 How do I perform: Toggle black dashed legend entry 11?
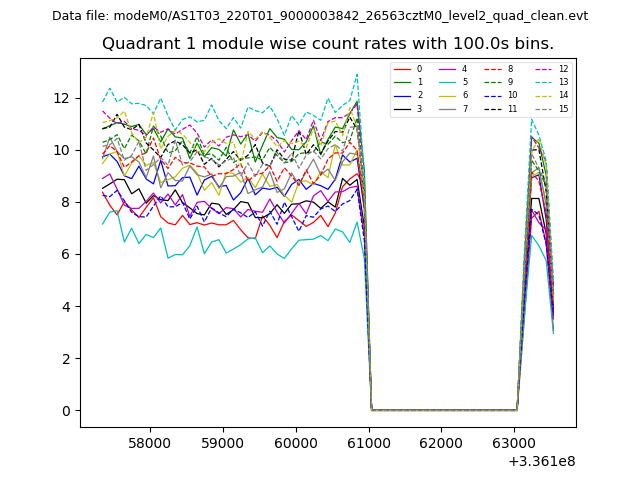coord(500,108)
